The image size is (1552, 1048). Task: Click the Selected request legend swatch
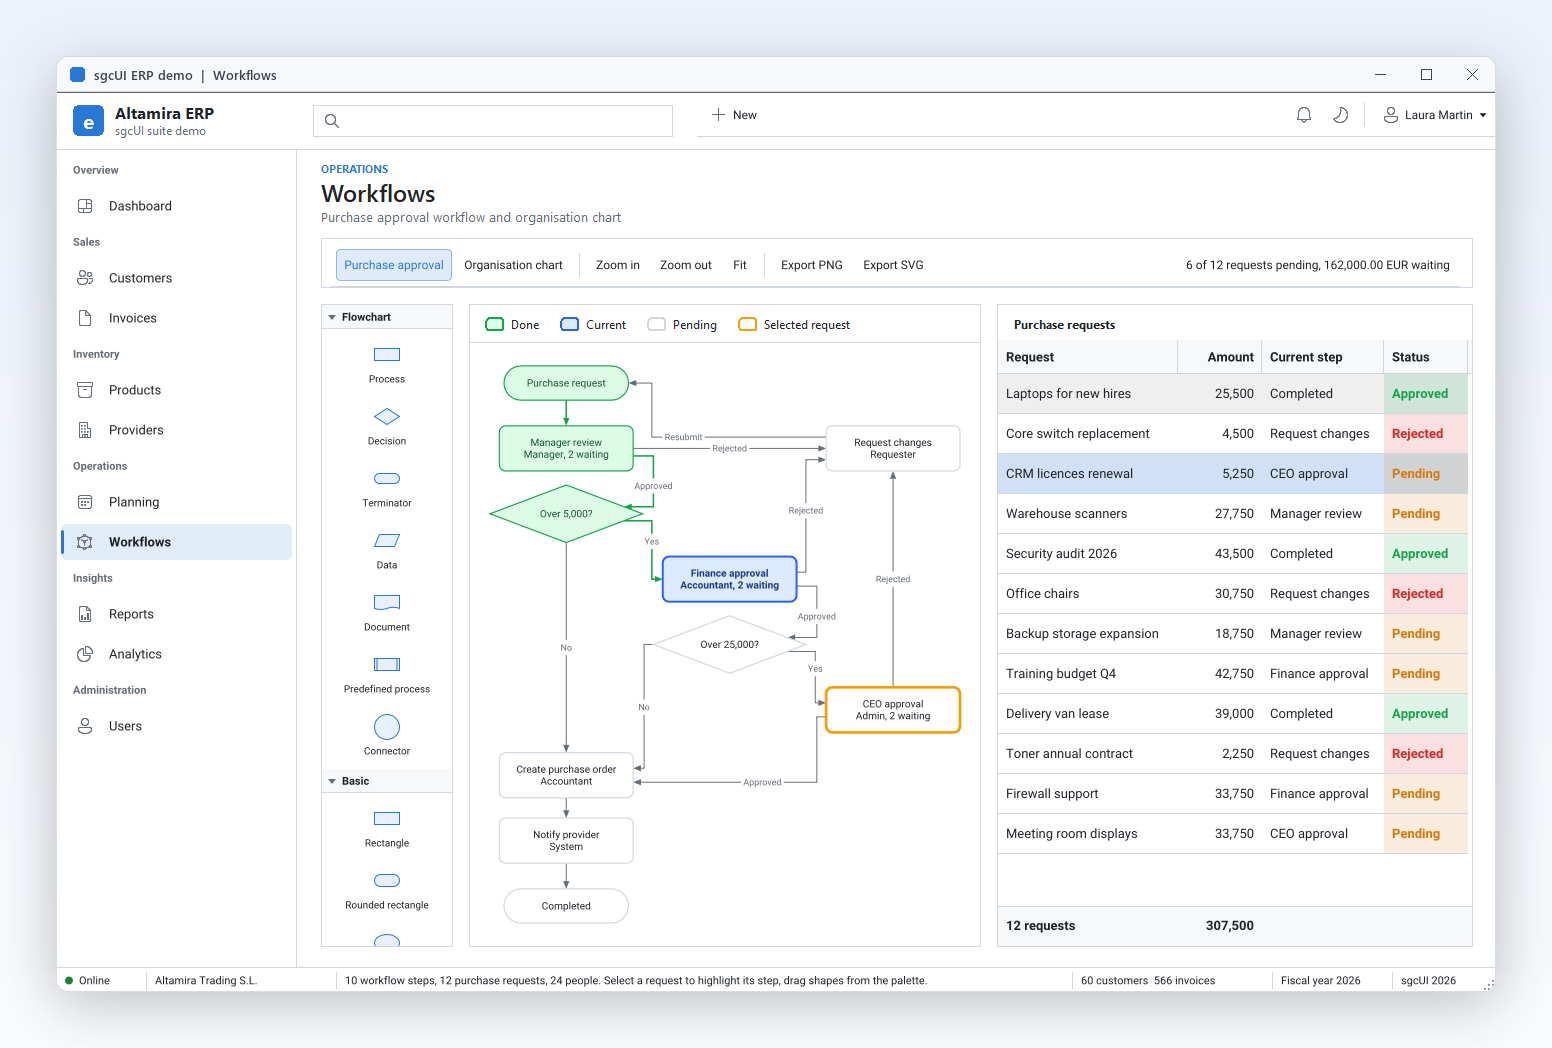coord(747,325)
